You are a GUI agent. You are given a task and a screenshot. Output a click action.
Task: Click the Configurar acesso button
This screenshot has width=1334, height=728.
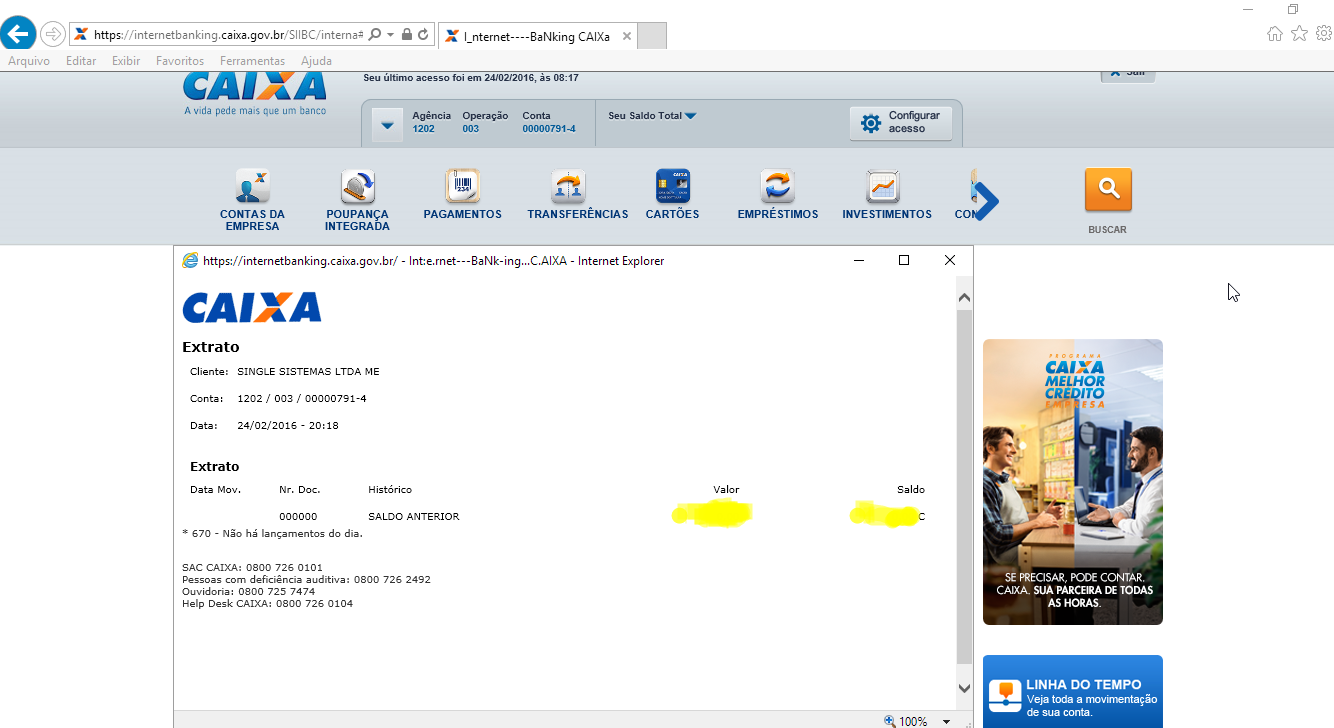tap(901, 123)
